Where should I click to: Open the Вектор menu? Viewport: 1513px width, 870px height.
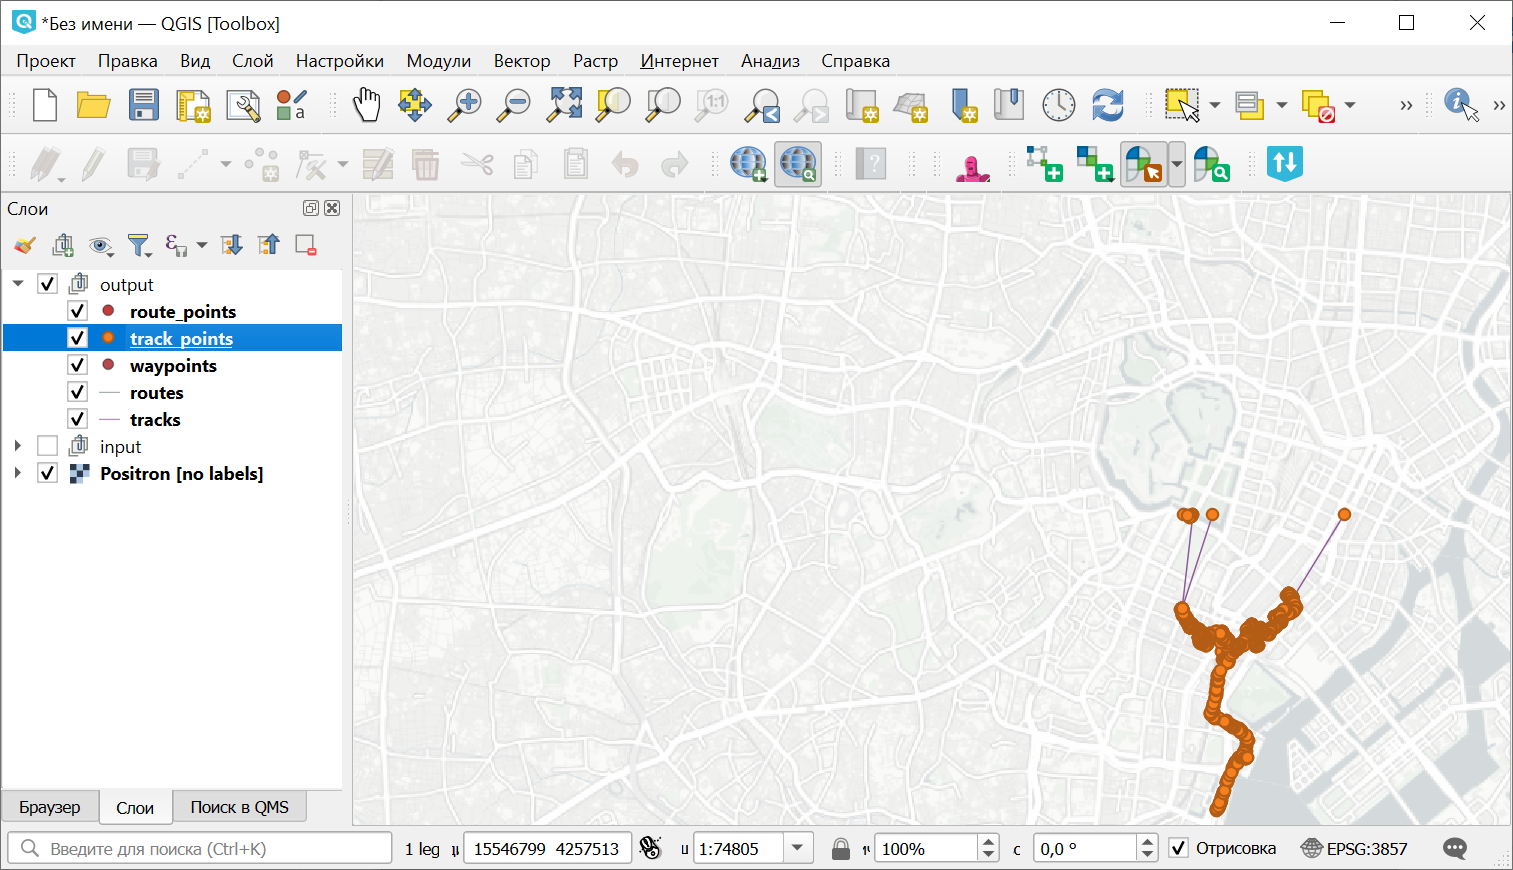(522, 61)
